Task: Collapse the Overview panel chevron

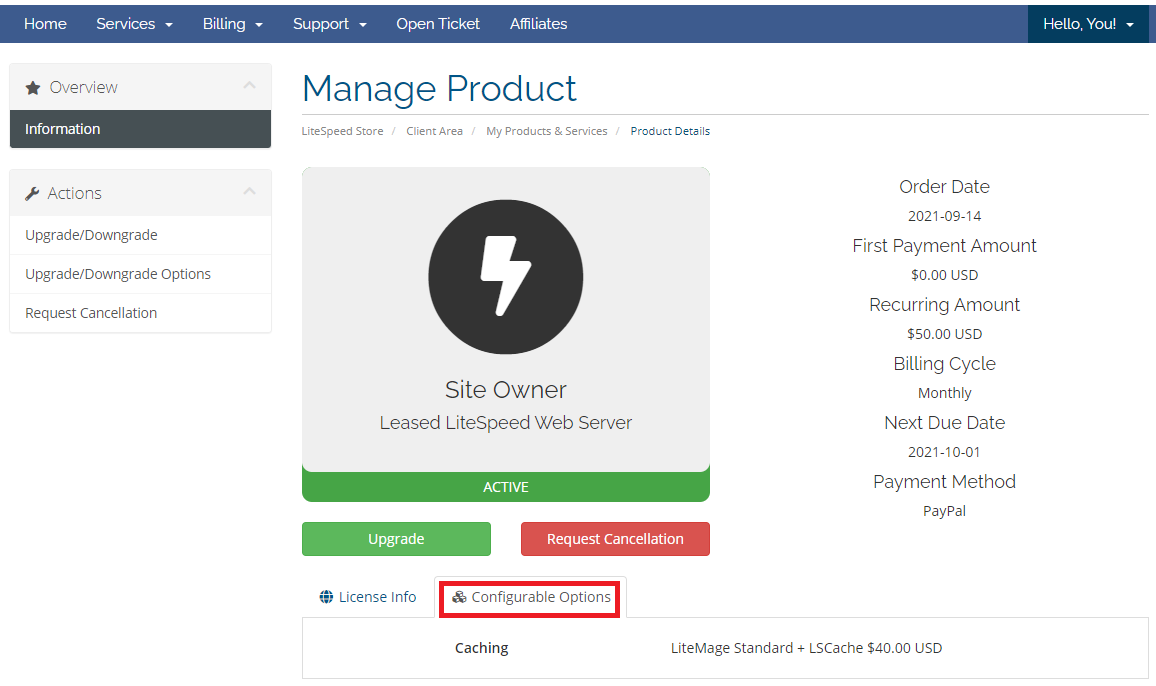Action: click(x=249, y=86)
